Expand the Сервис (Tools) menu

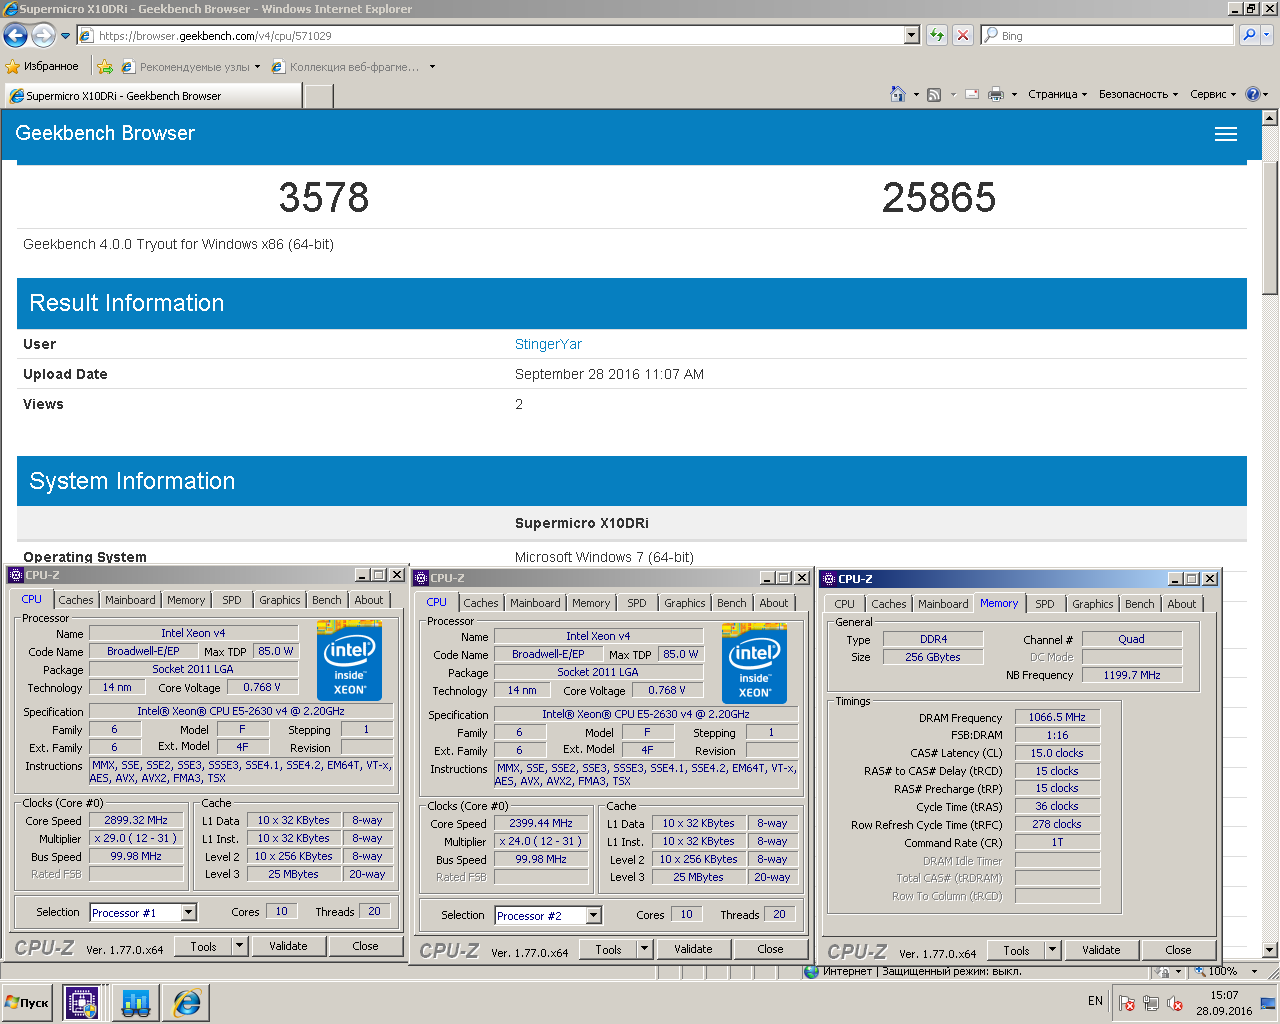point(1213,94)
